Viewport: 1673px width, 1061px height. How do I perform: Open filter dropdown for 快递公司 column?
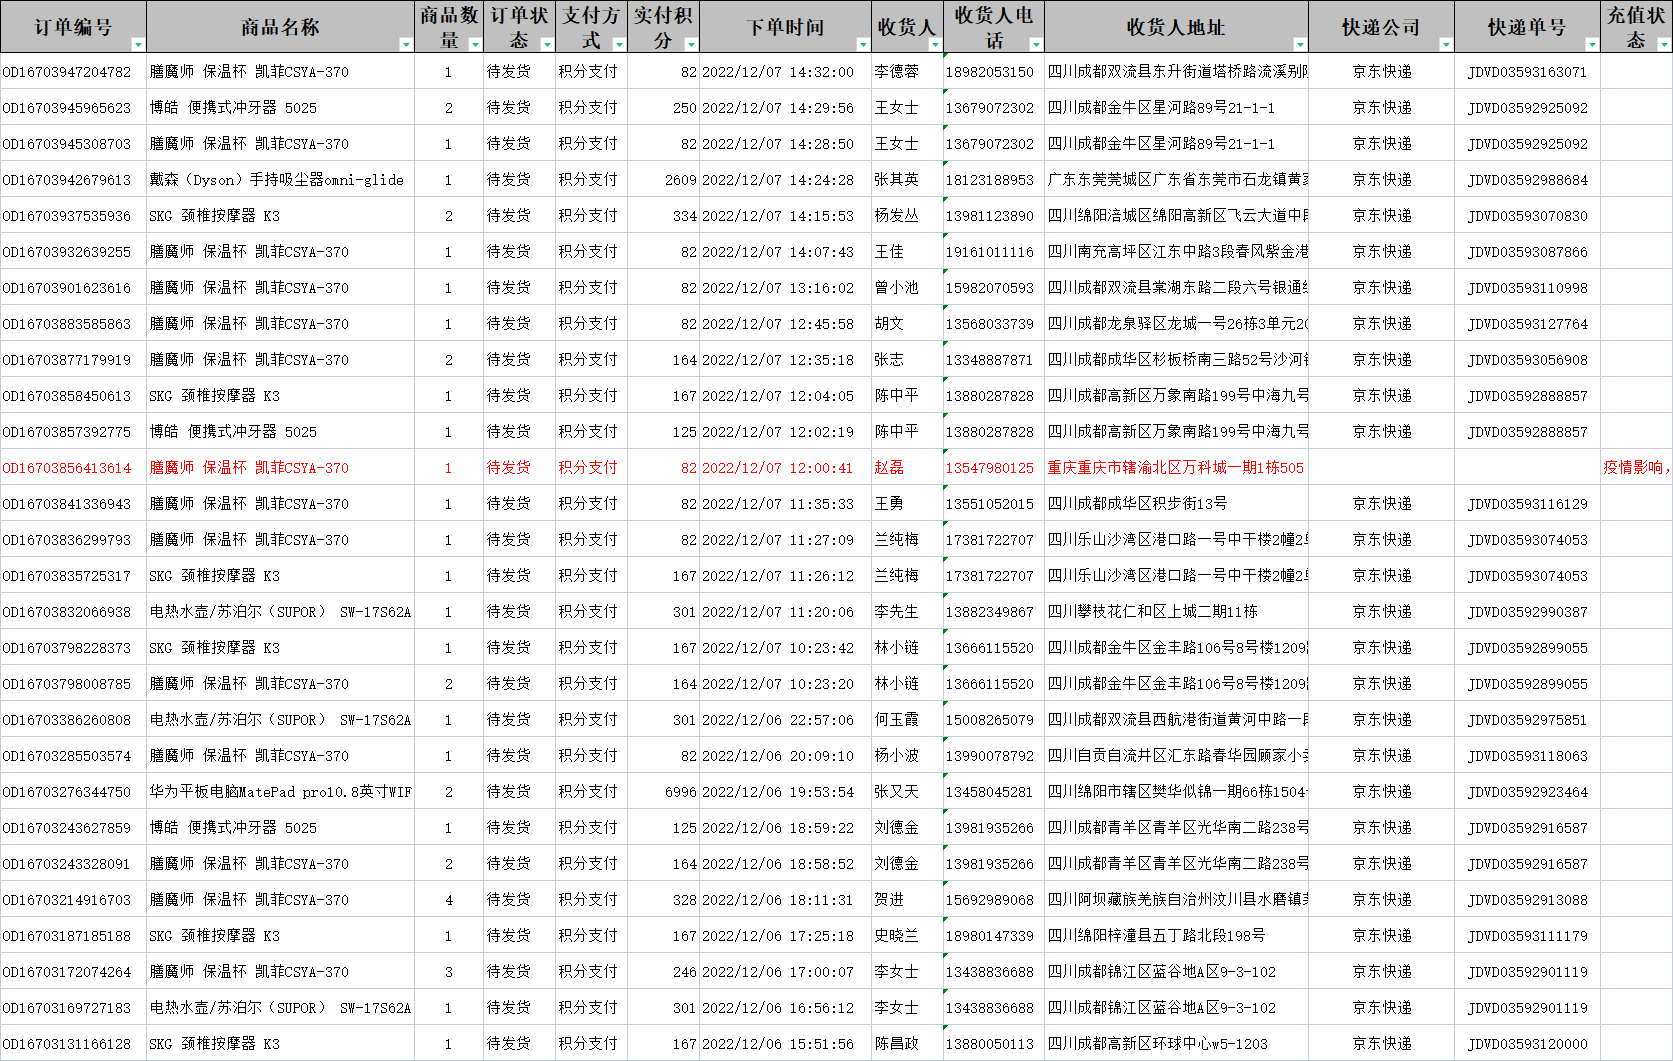(x=1446, y=44)
